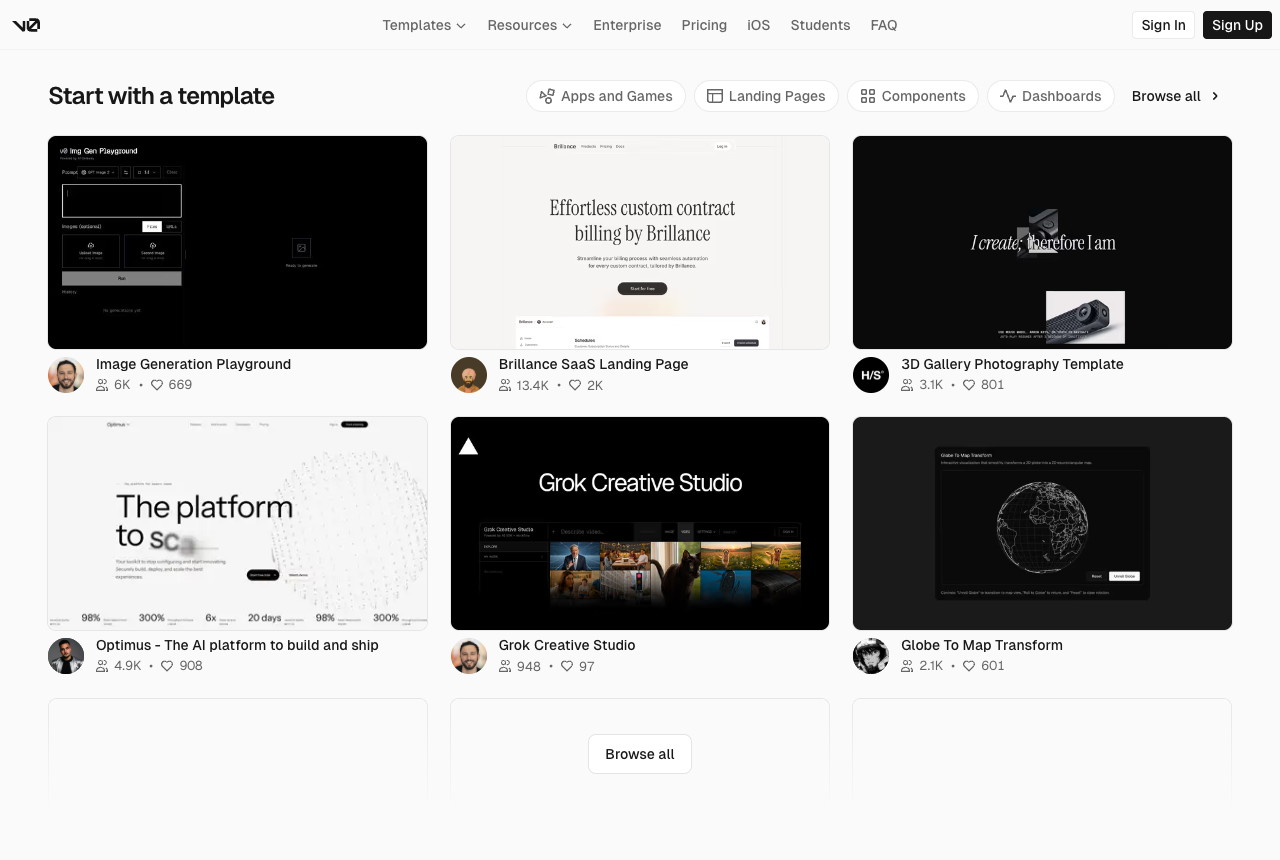1280x860 pixels.
Task: Click the heart icon next to 2K
Action: tap(575, 385)
